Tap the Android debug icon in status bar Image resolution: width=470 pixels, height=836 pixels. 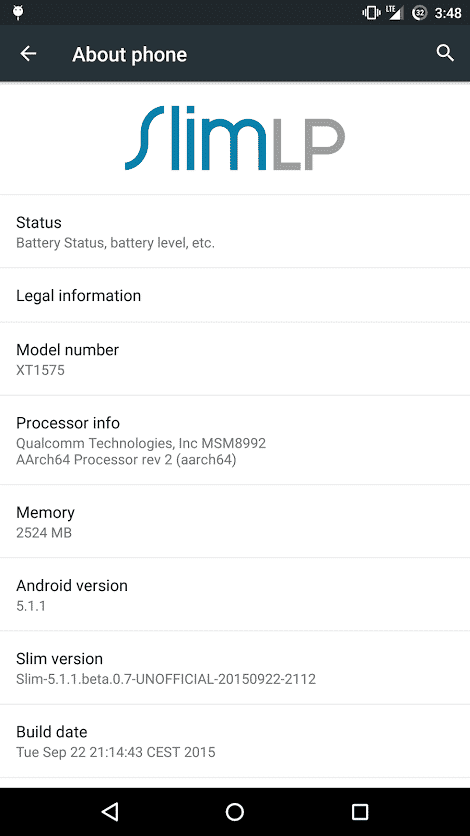[x=18, y=12]
